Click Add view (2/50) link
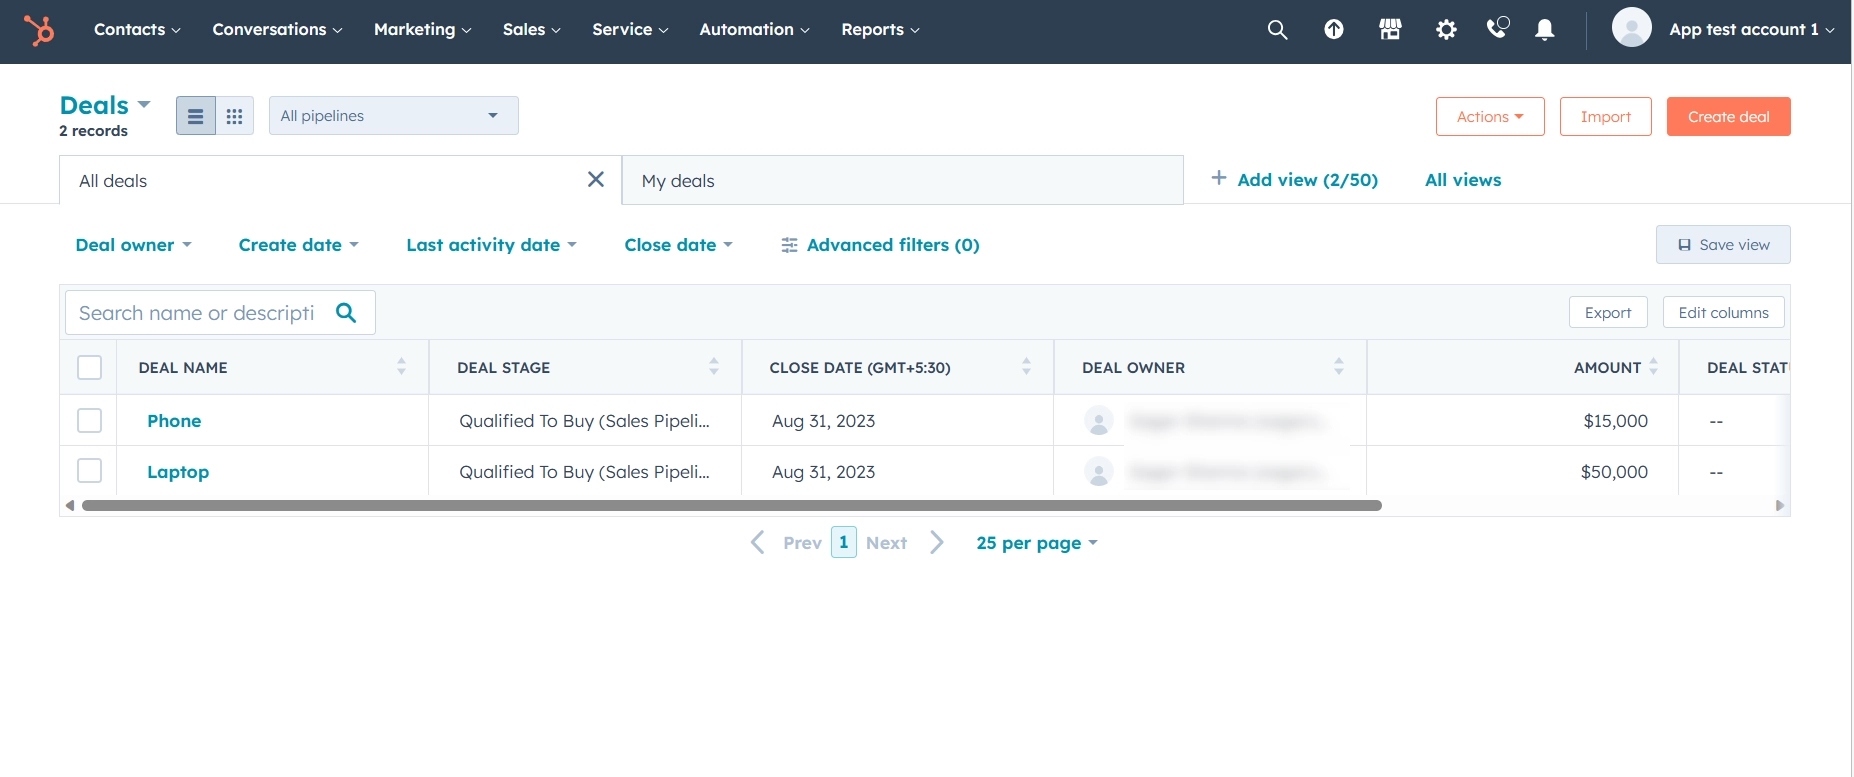This screenshot has height=777, width=1854. 1294,180
